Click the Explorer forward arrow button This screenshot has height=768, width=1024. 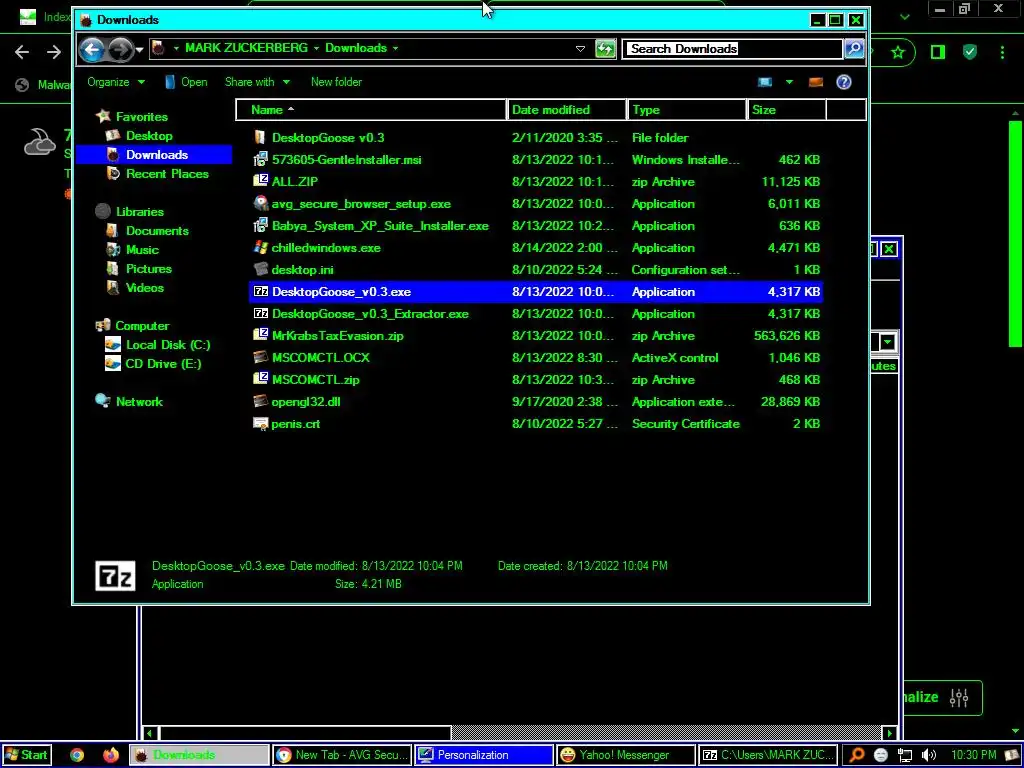[120, 49]
